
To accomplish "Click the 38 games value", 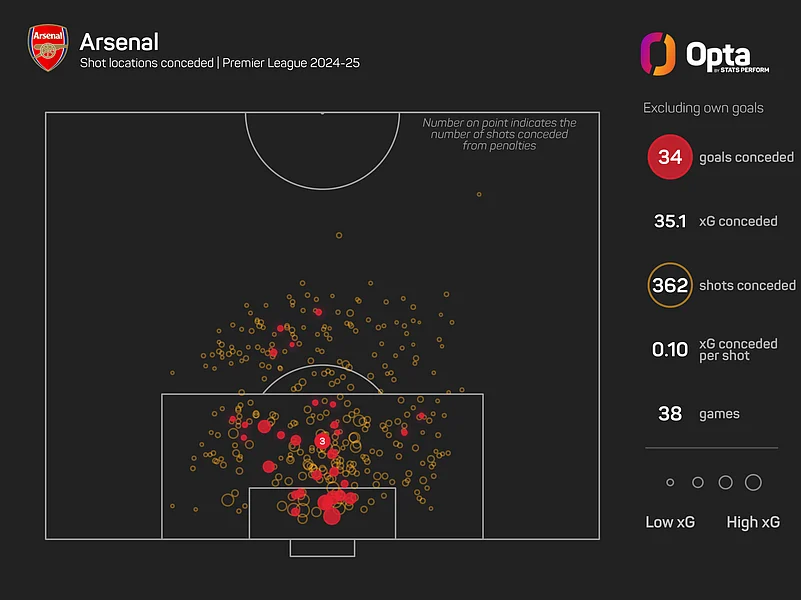I will point(670,414).
